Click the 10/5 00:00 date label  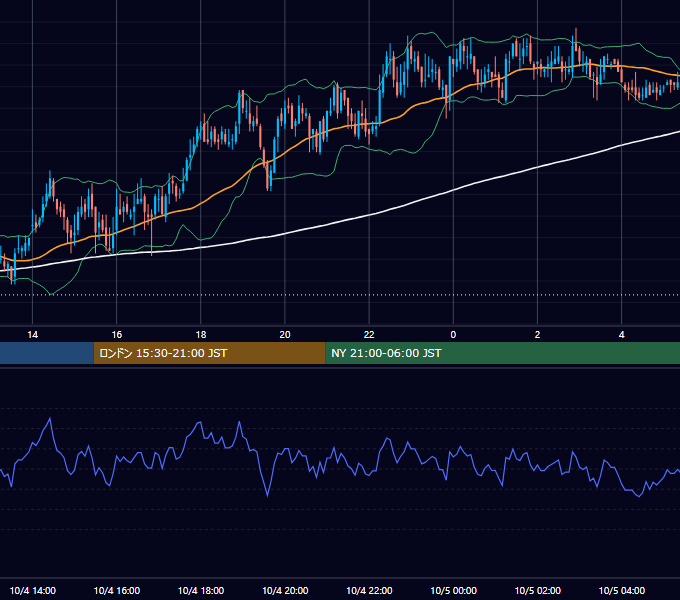(x=453, y=590)
